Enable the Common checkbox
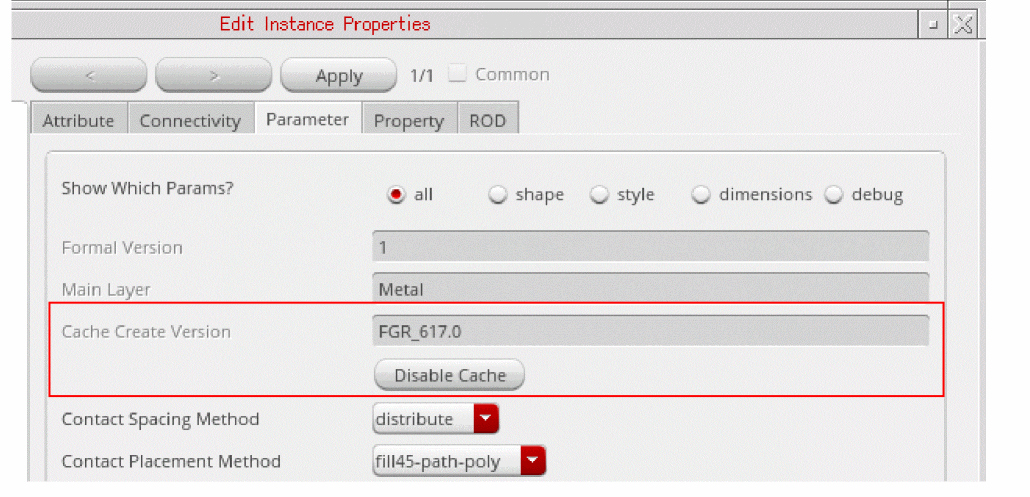Viewport: 1030px width, 497px height. coord(458,74)
